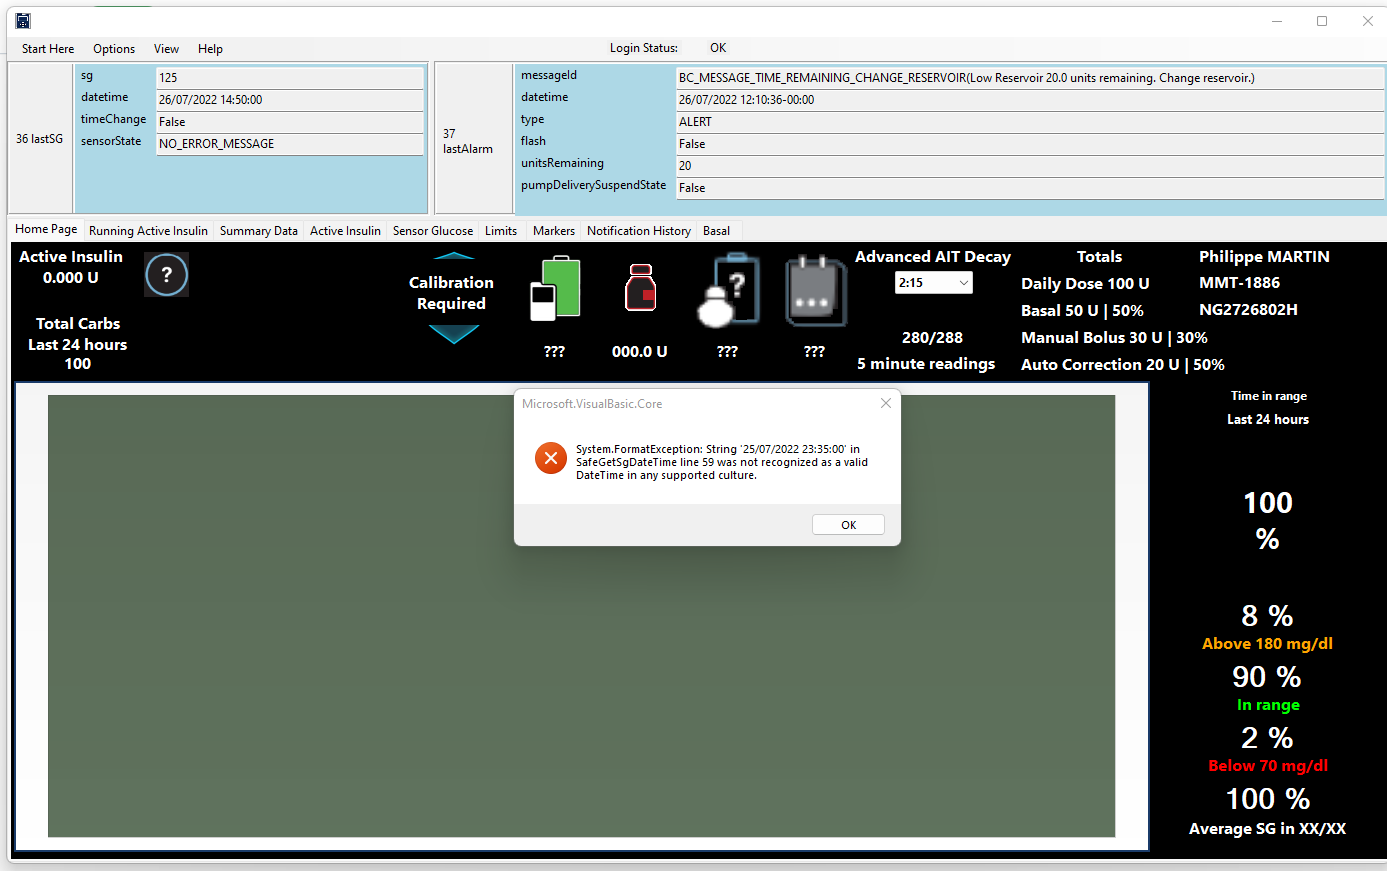Click the sensor icon with question mark
This screenshot has height=871, width=1387.
pos(727,290)
